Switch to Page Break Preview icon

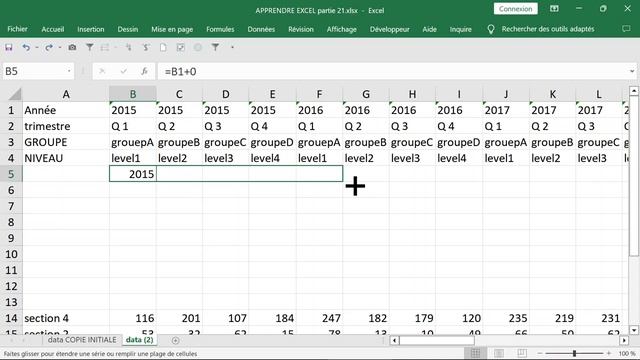[522, 353]
